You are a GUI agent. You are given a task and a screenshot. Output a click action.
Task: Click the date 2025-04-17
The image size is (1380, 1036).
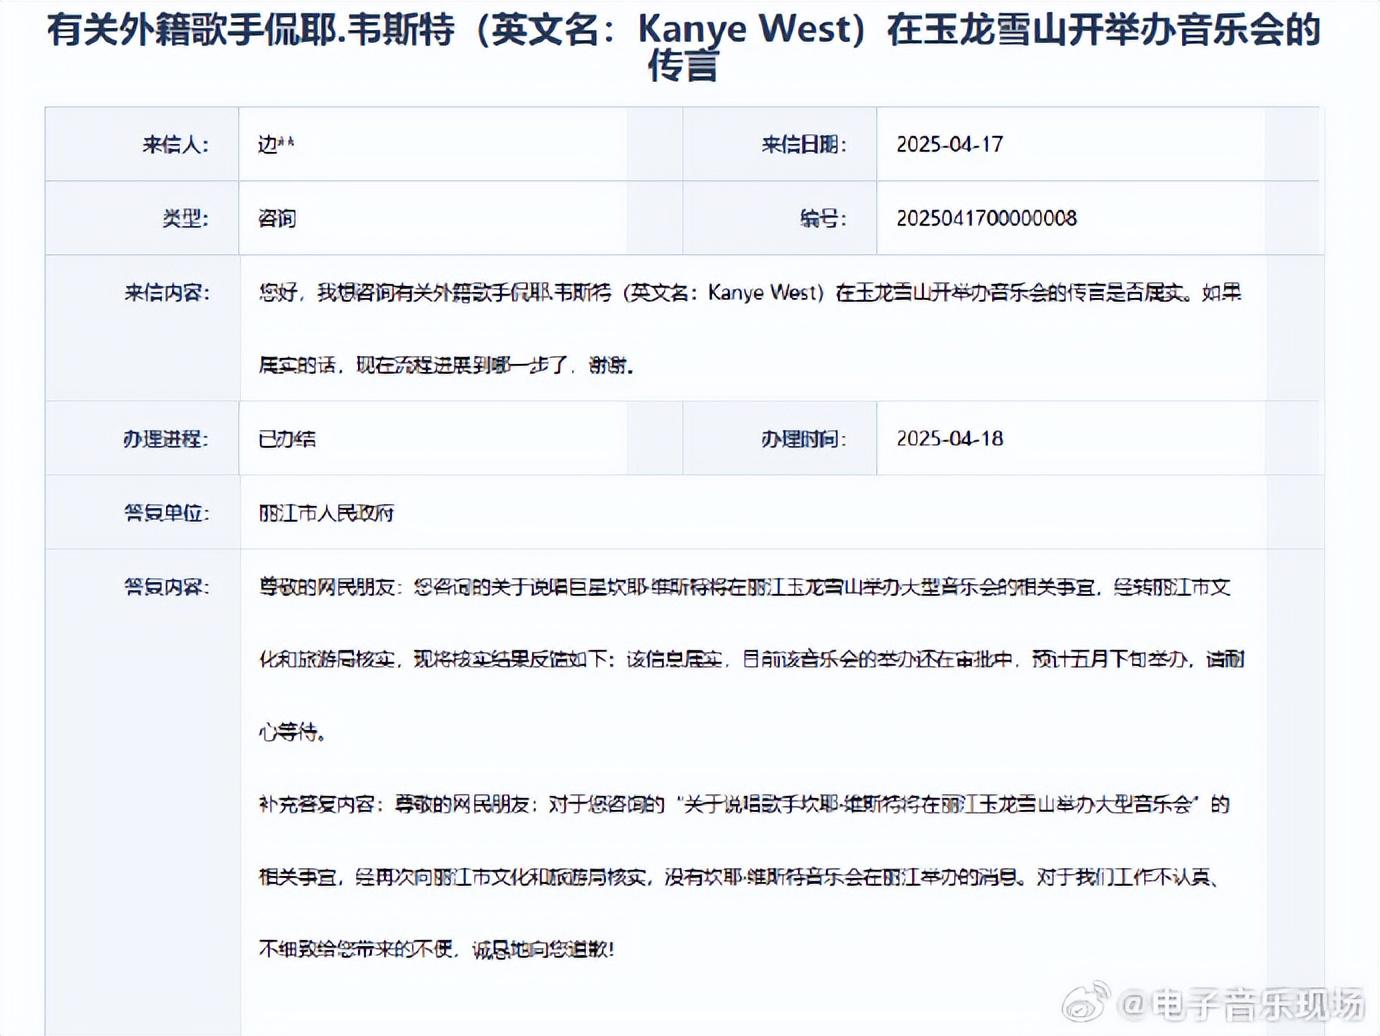[x=949, y=144]
